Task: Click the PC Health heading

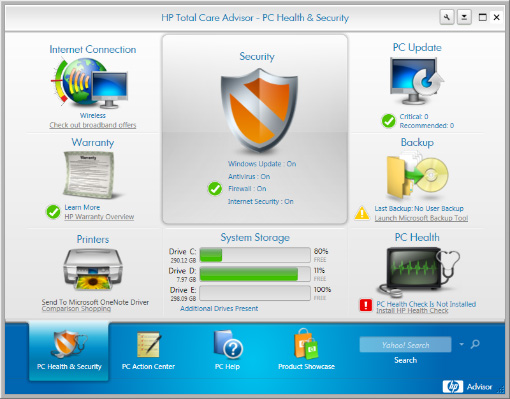Action: pos(417,237)
